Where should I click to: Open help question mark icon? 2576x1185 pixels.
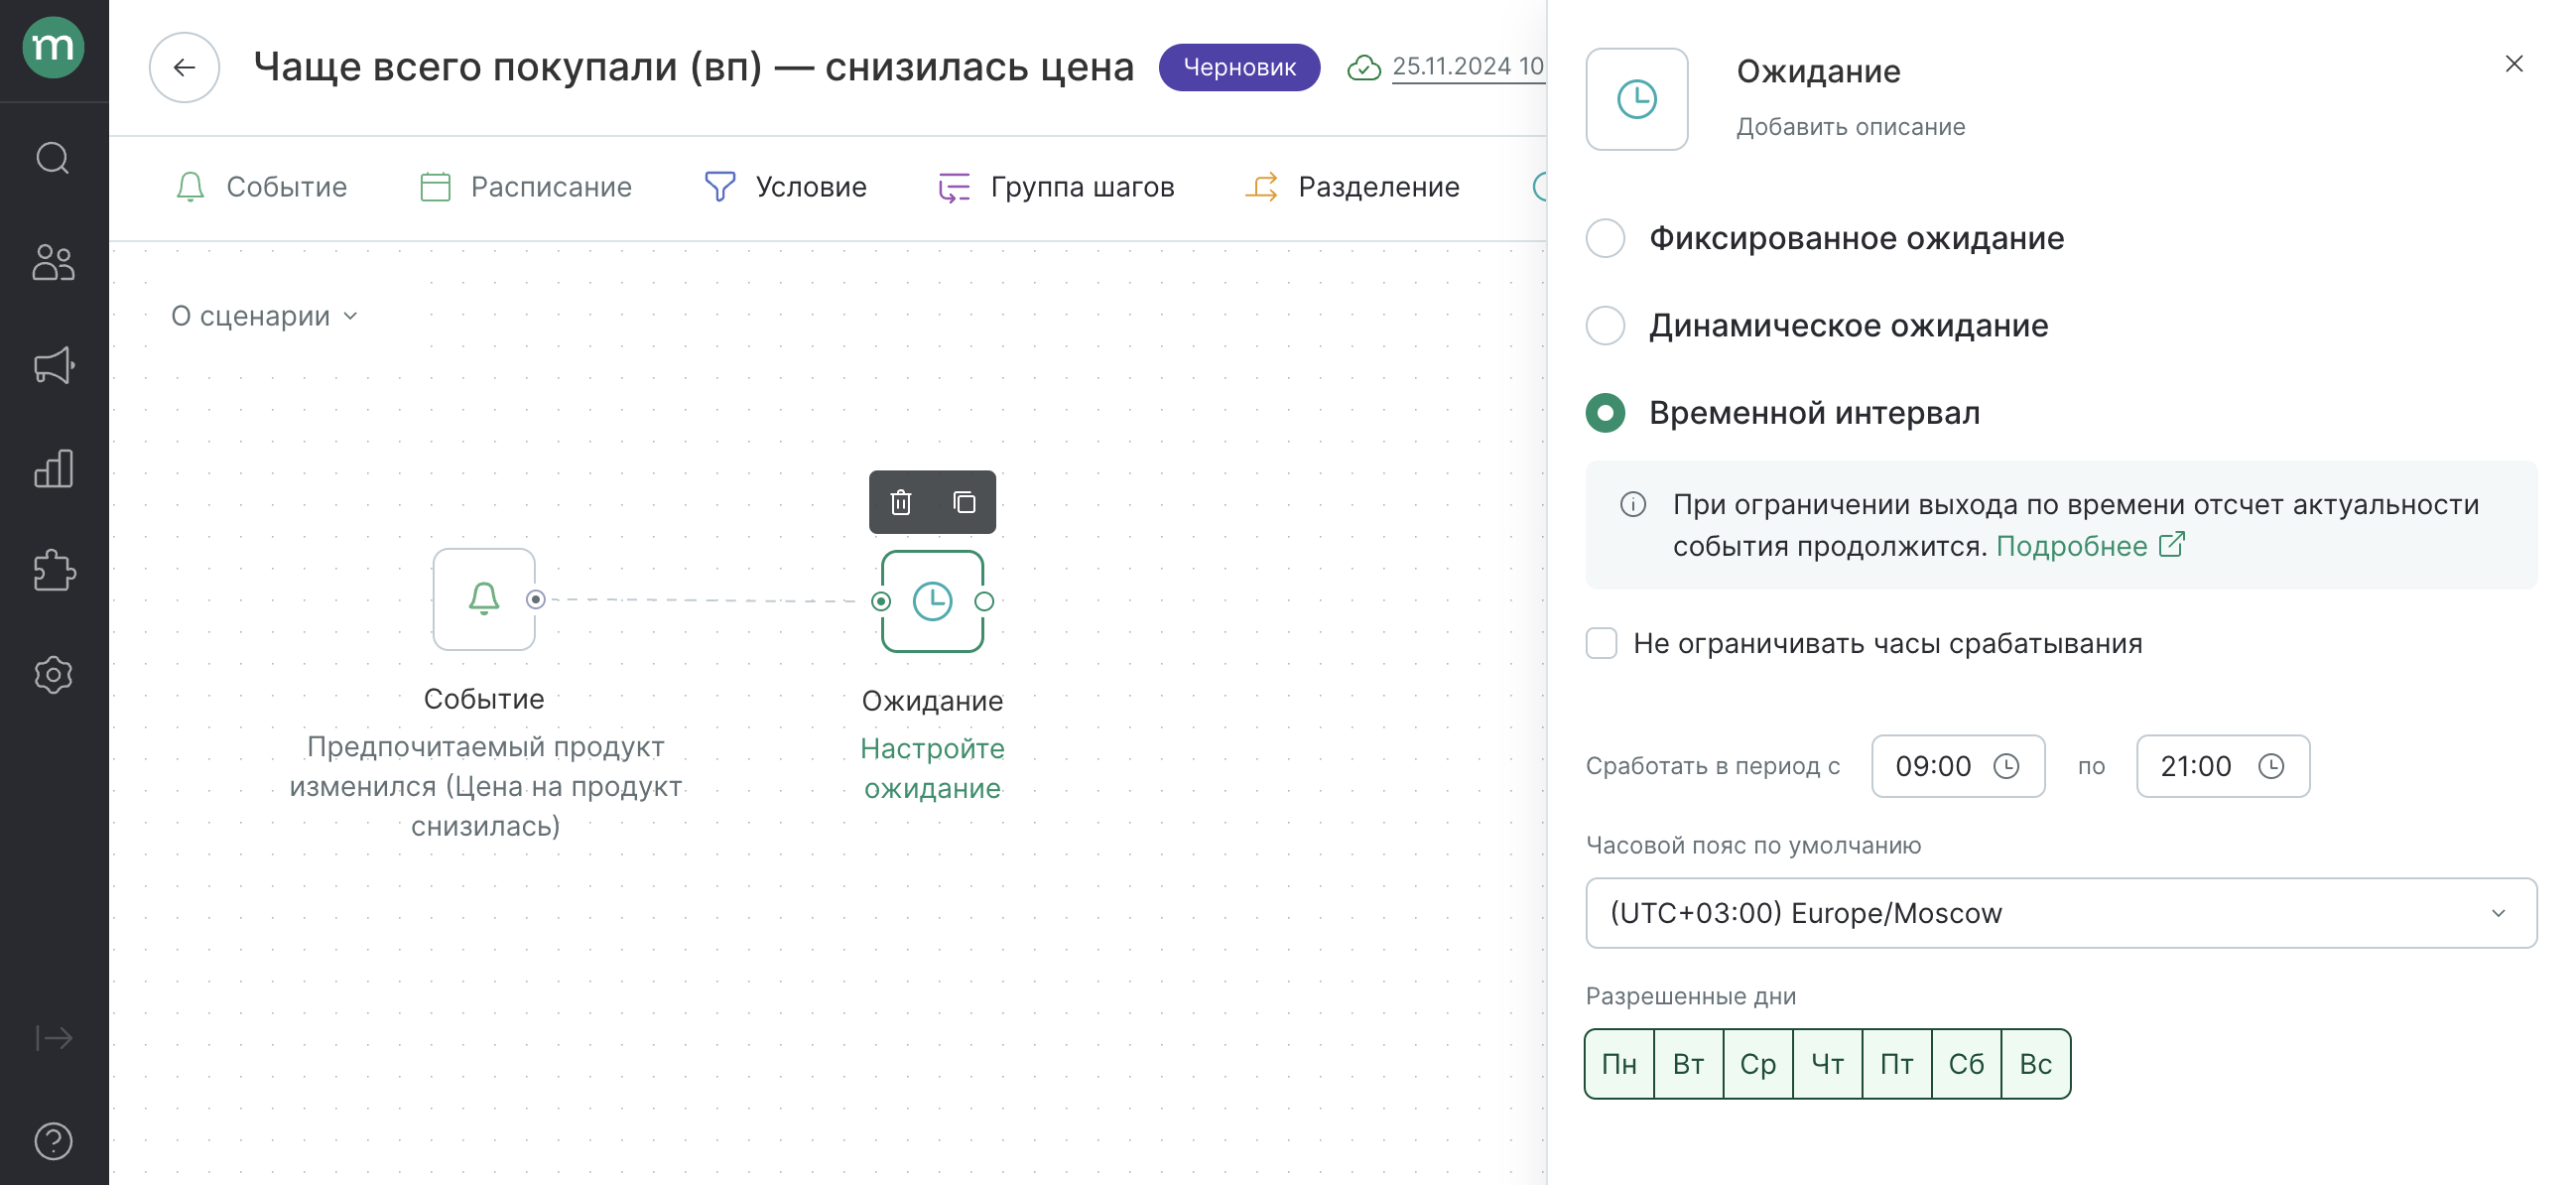(x=53, y=1140)
